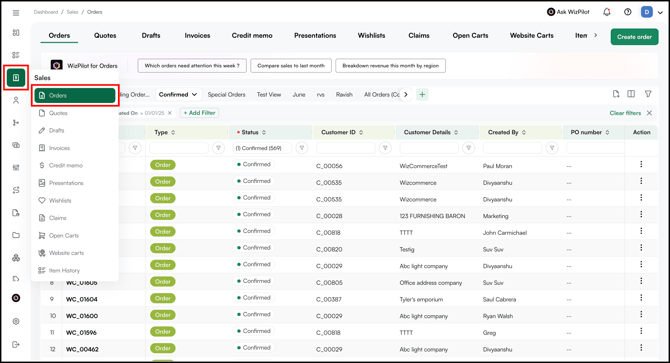670x363 pixels.
Task: Click Which orders need attention prompt
Action: click(x=192, y=66)
